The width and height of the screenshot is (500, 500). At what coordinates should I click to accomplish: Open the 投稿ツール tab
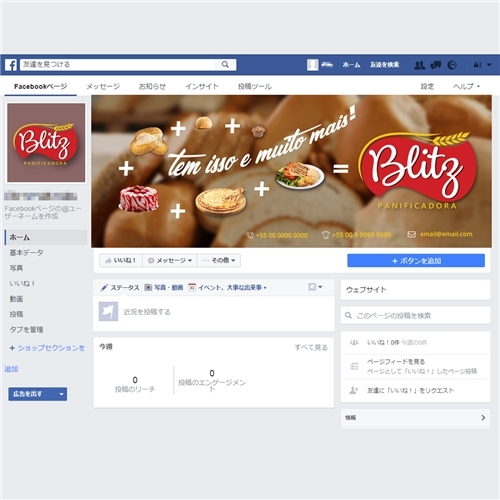[x=255, y=86]
